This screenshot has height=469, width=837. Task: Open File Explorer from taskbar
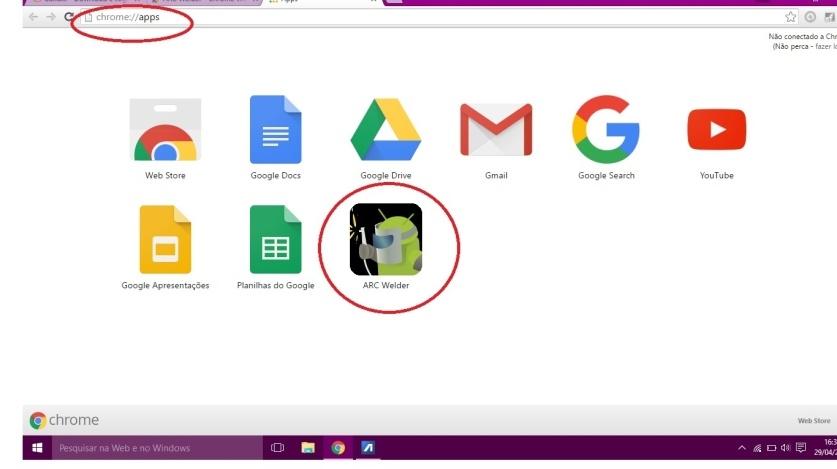[x=308, y=448]
